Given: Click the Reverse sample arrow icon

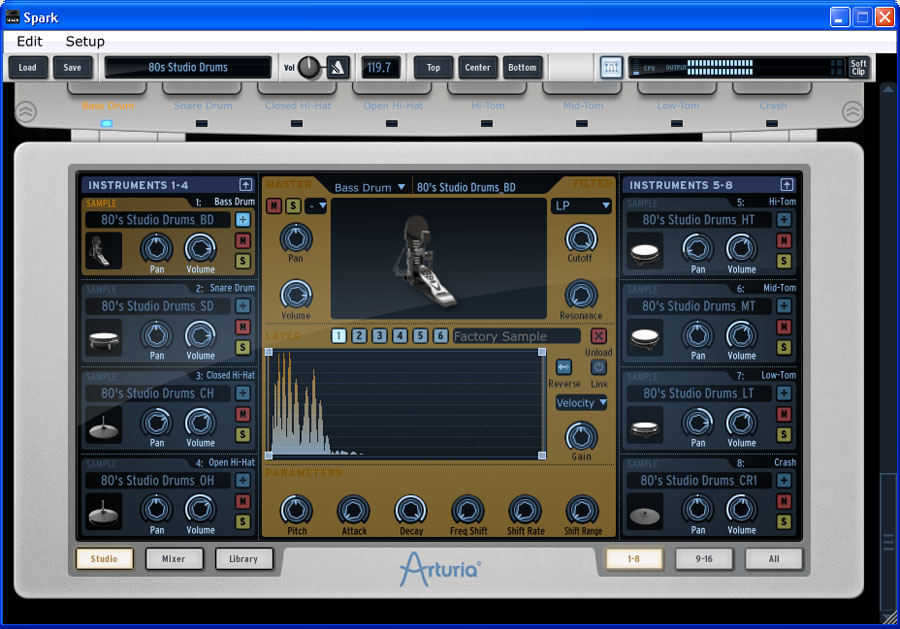Looking at the screenshot, I should pyautogui.click(x=564, y=367).
